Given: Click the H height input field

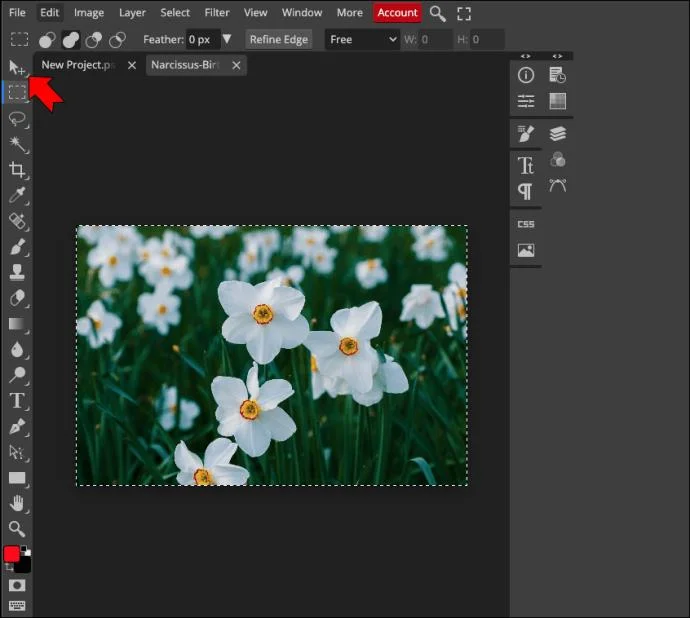Looking at the screenshot, I should point(487,40).
